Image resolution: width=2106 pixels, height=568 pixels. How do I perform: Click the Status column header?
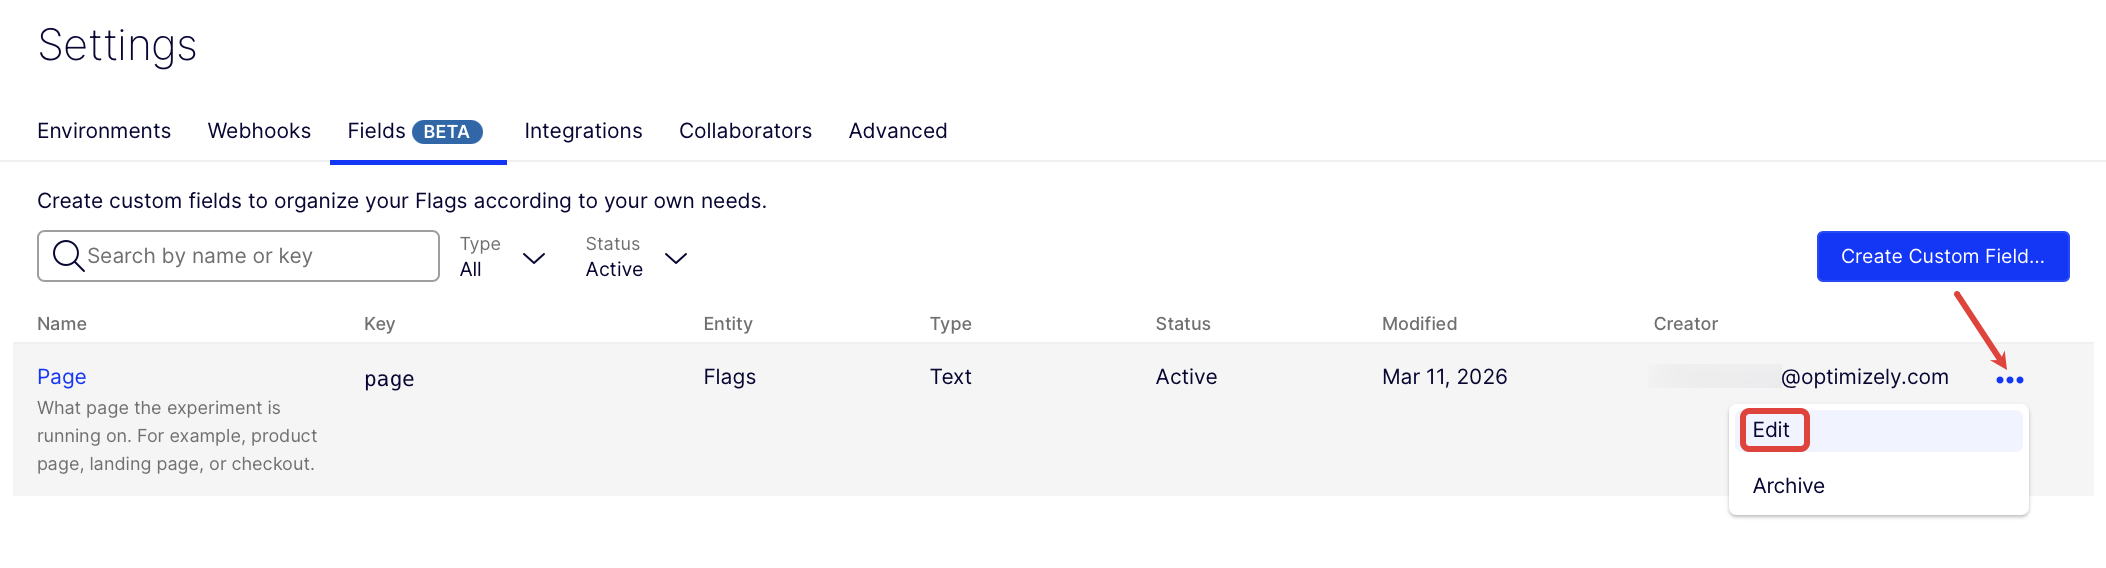click(x=1183, y=324)
